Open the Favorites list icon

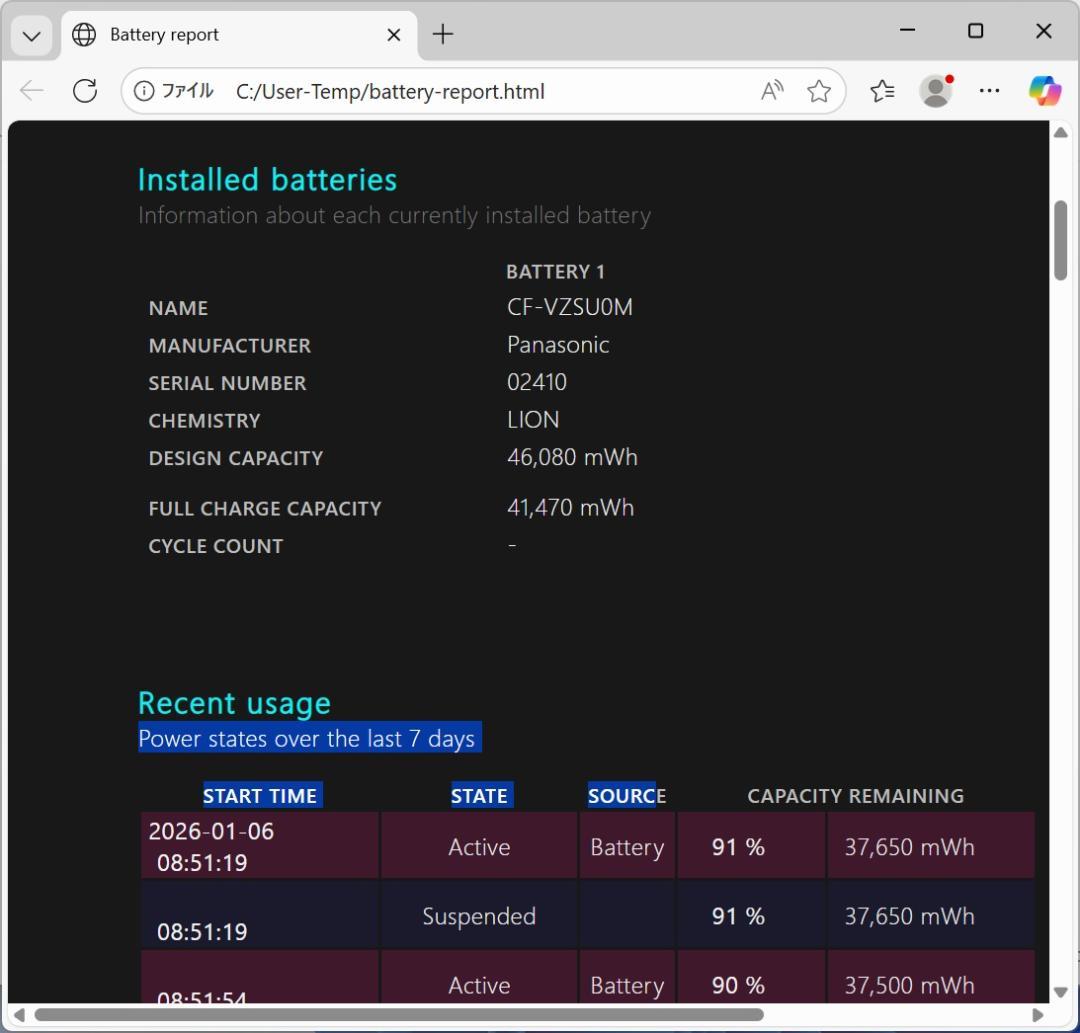882,91
